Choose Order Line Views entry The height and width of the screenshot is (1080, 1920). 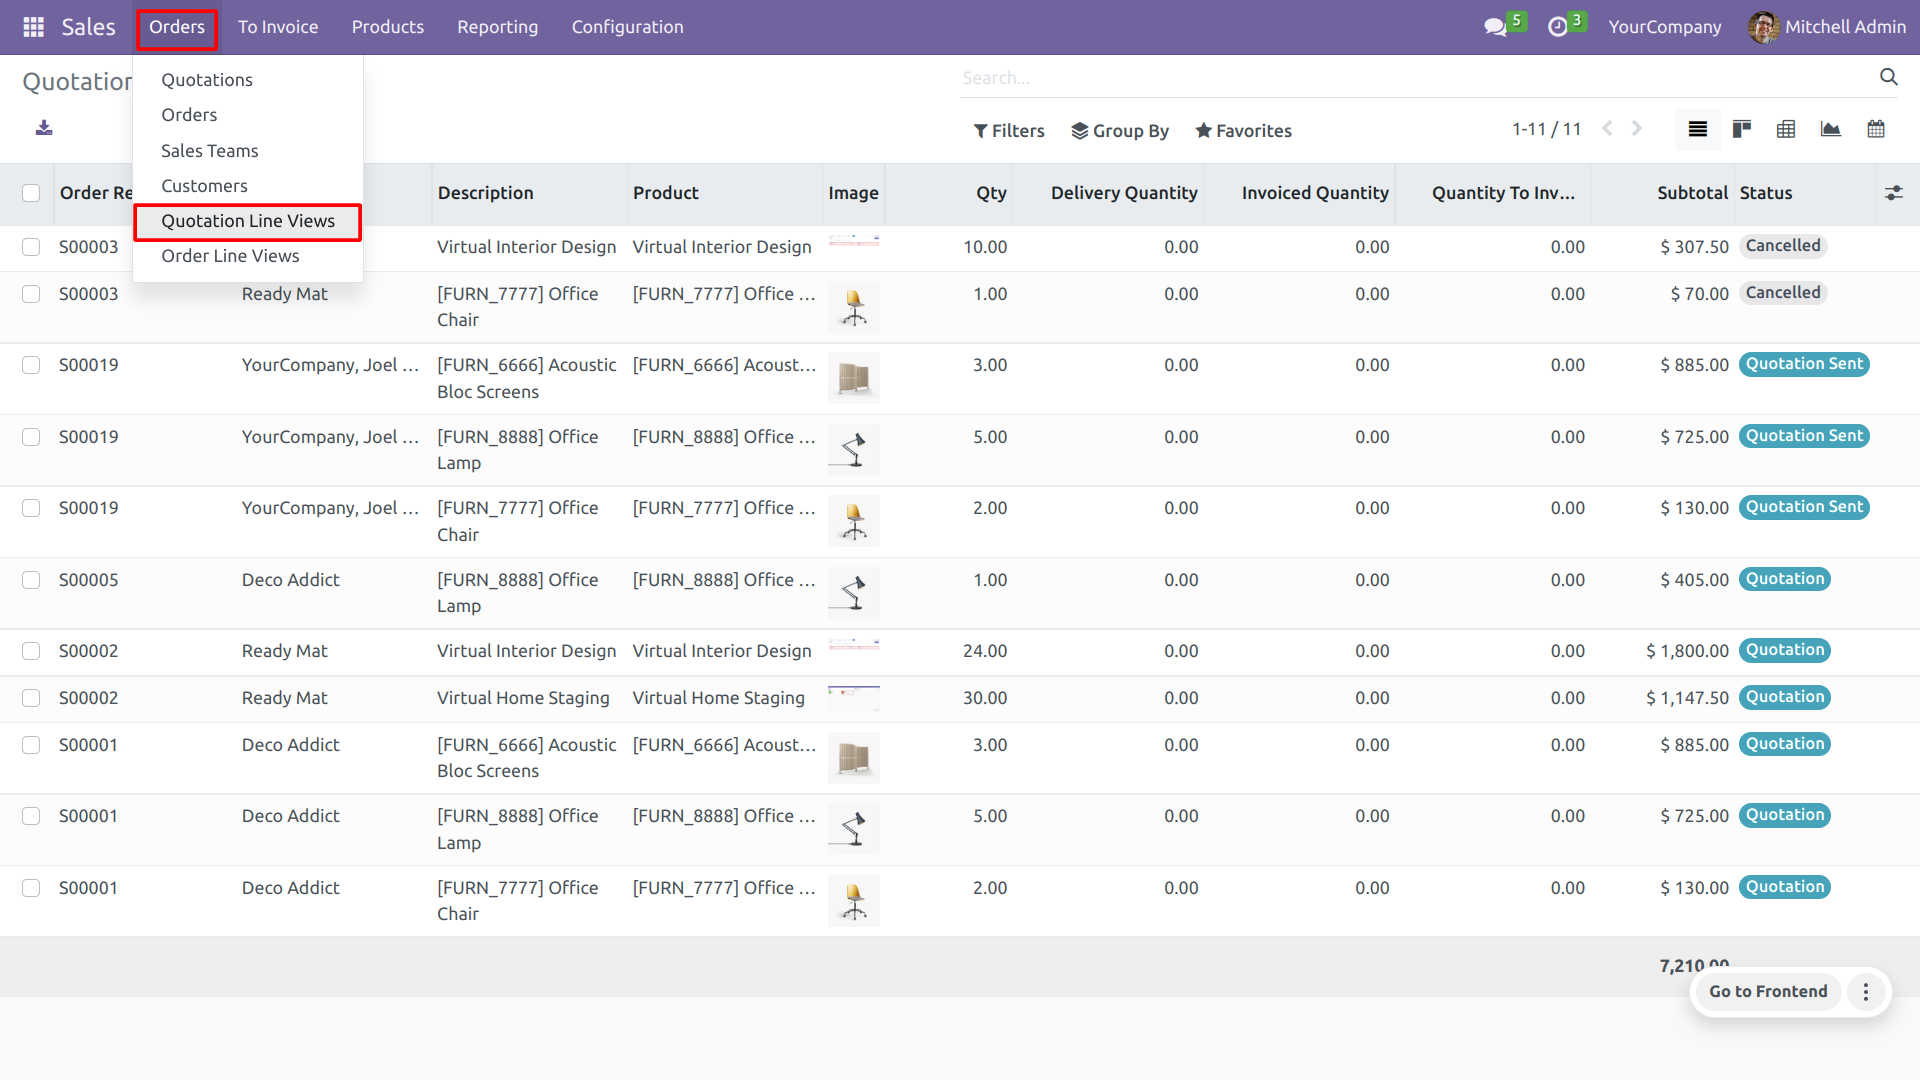coord(230,256)
